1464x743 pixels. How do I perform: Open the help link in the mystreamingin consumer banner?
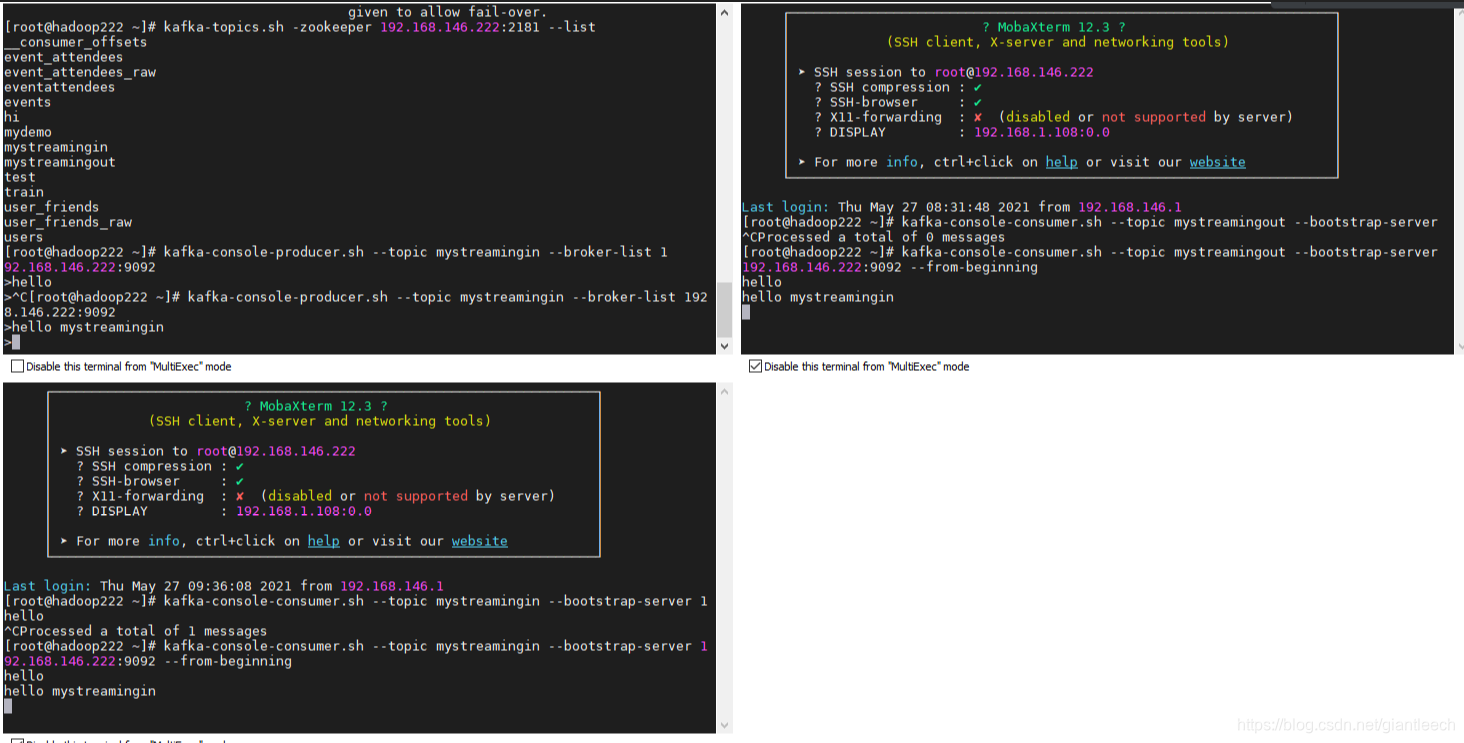pyautogui.click(x=324, y=541)
